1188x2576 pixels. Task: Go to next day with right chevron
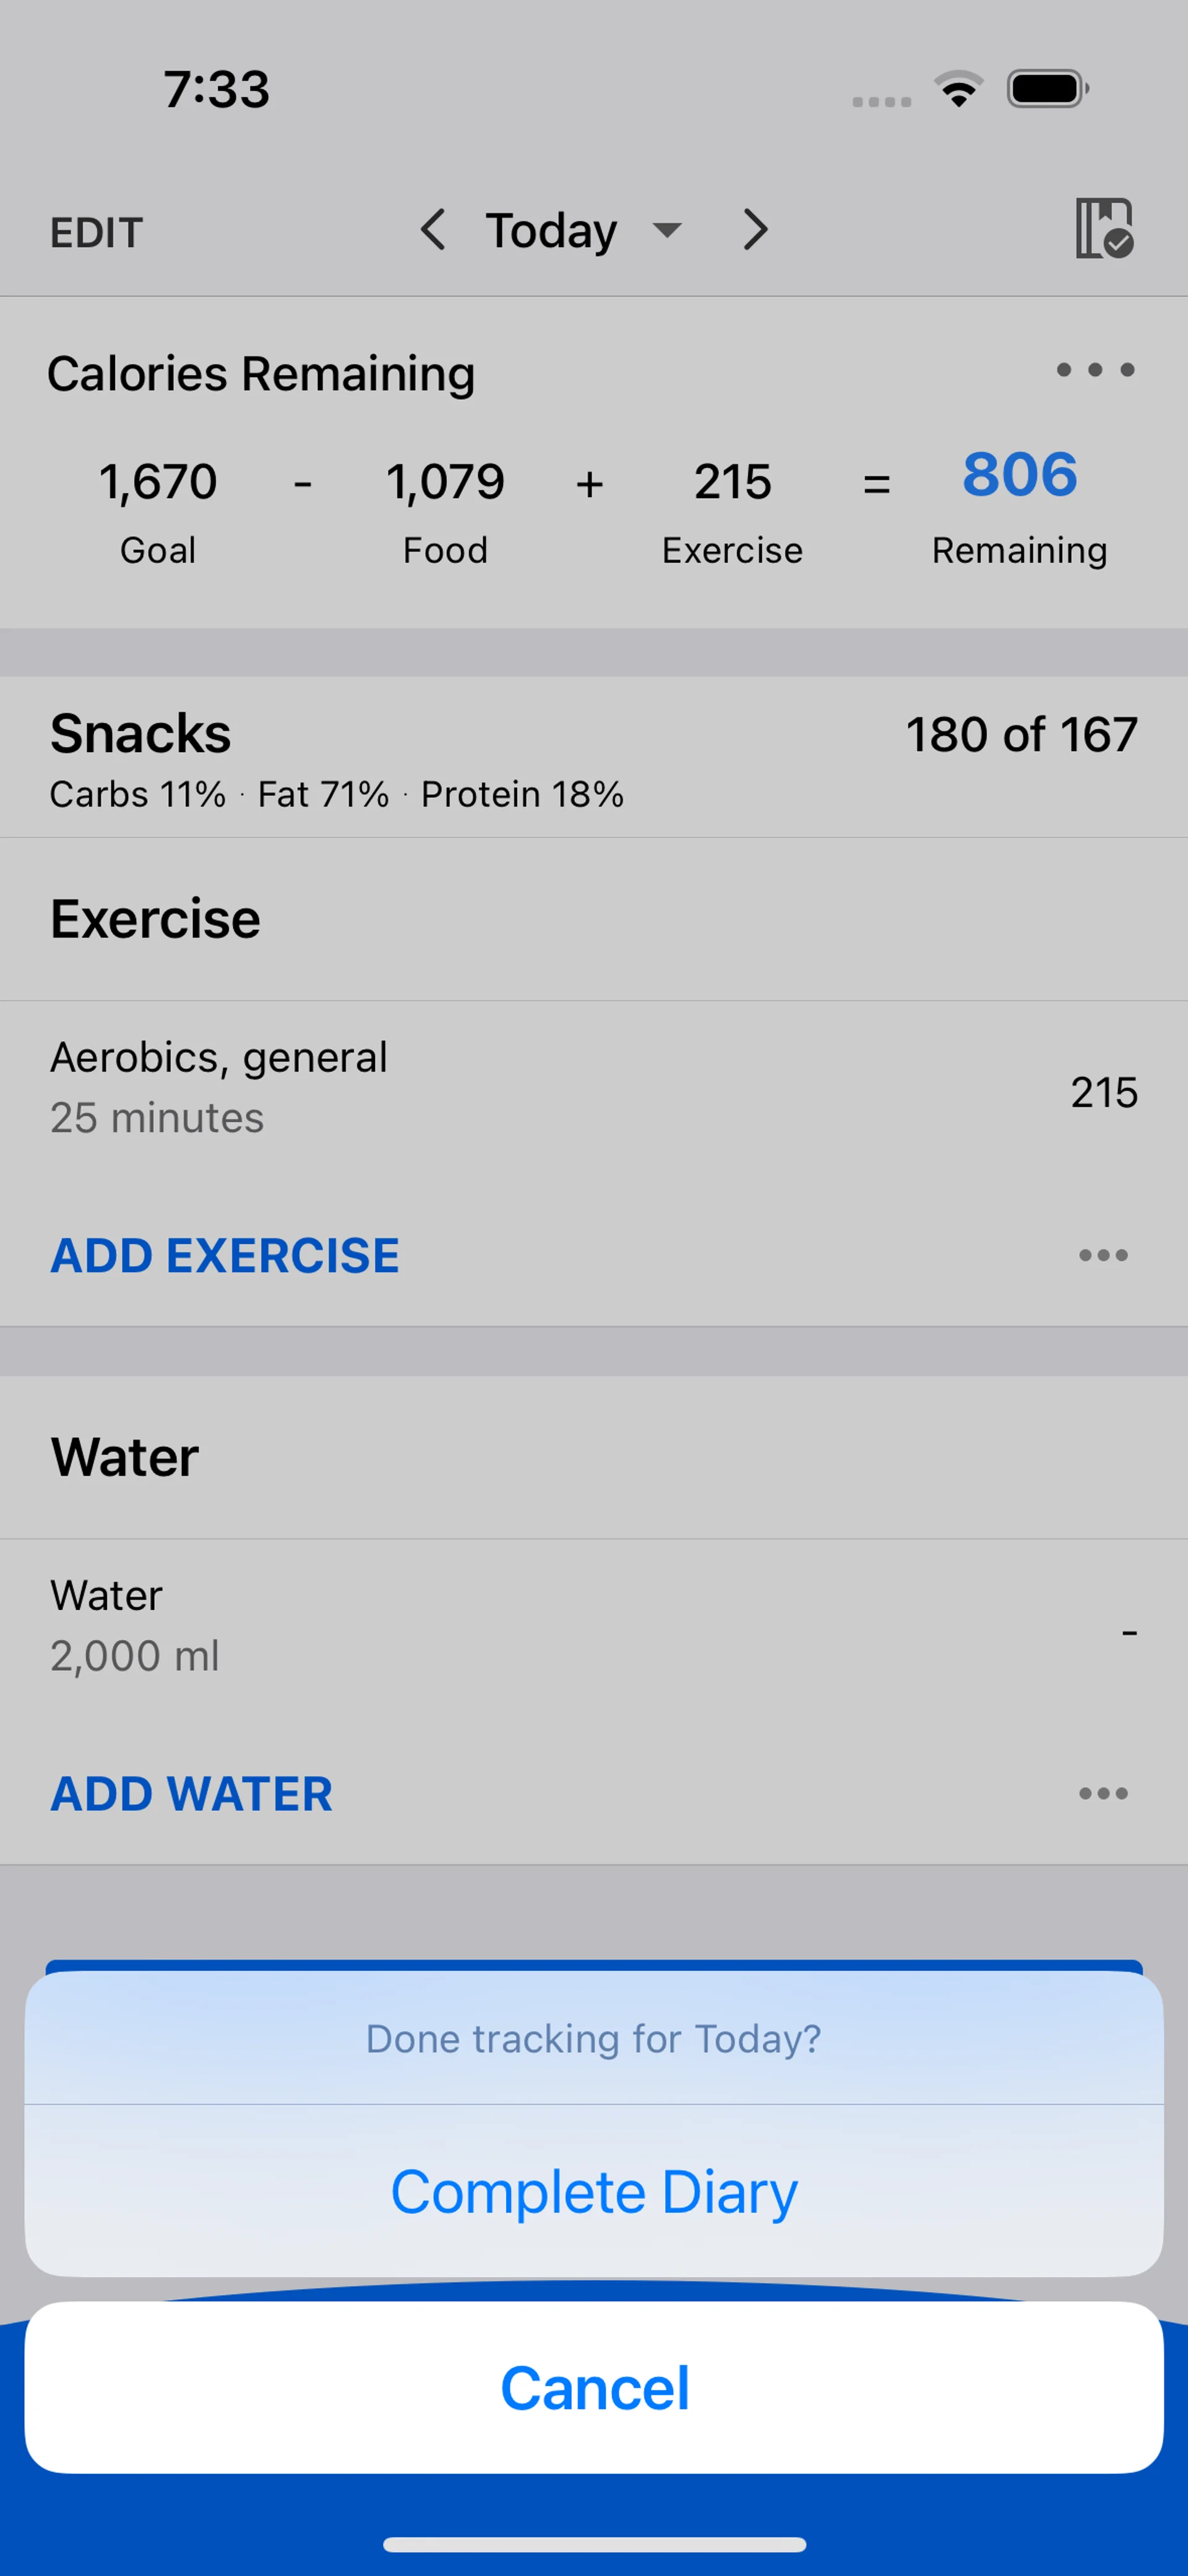click(755, 230)
